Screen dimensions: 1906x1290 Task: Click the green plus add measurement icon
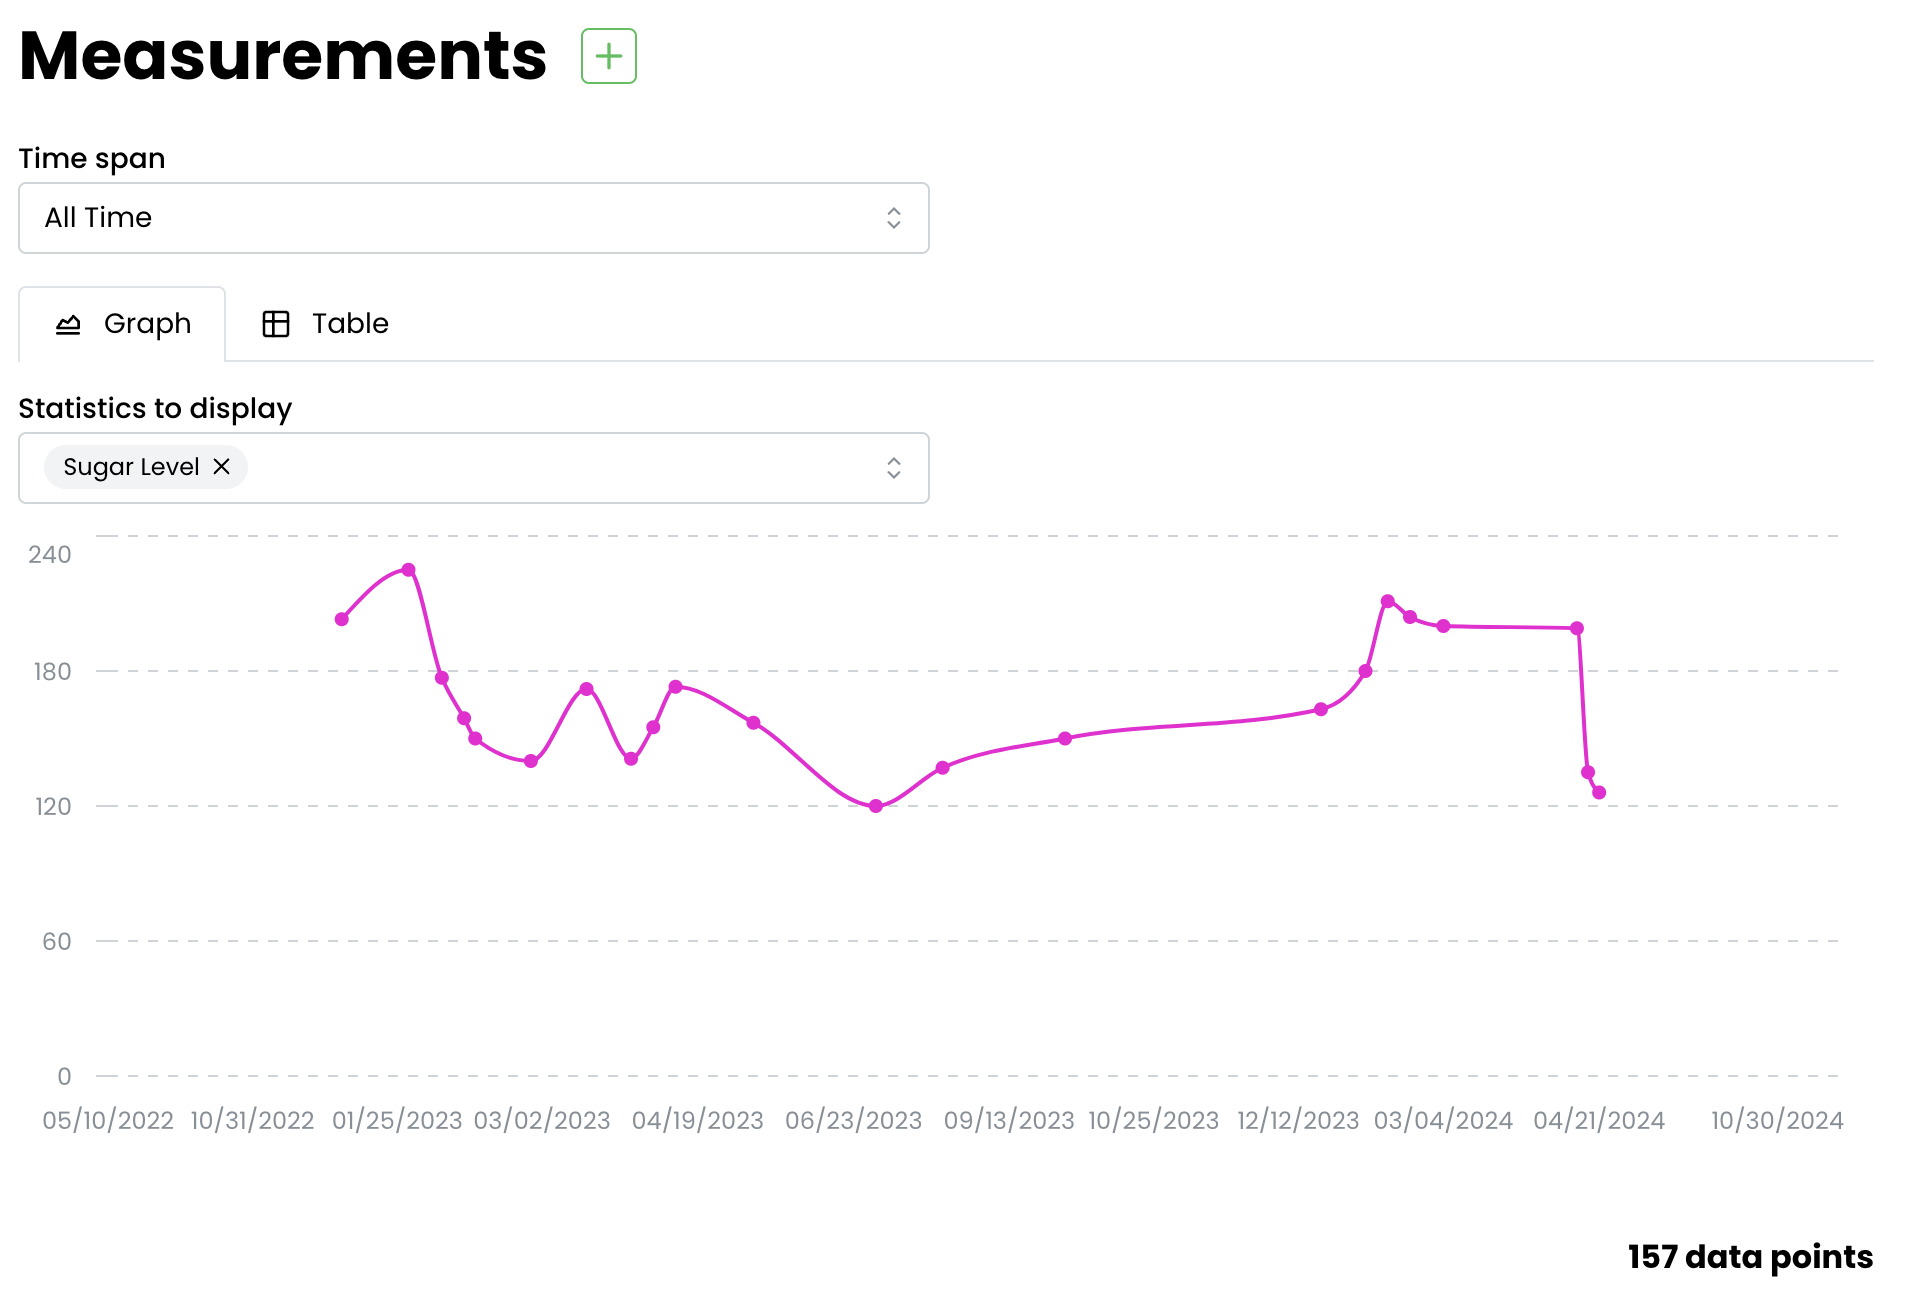tap(608, 56)
